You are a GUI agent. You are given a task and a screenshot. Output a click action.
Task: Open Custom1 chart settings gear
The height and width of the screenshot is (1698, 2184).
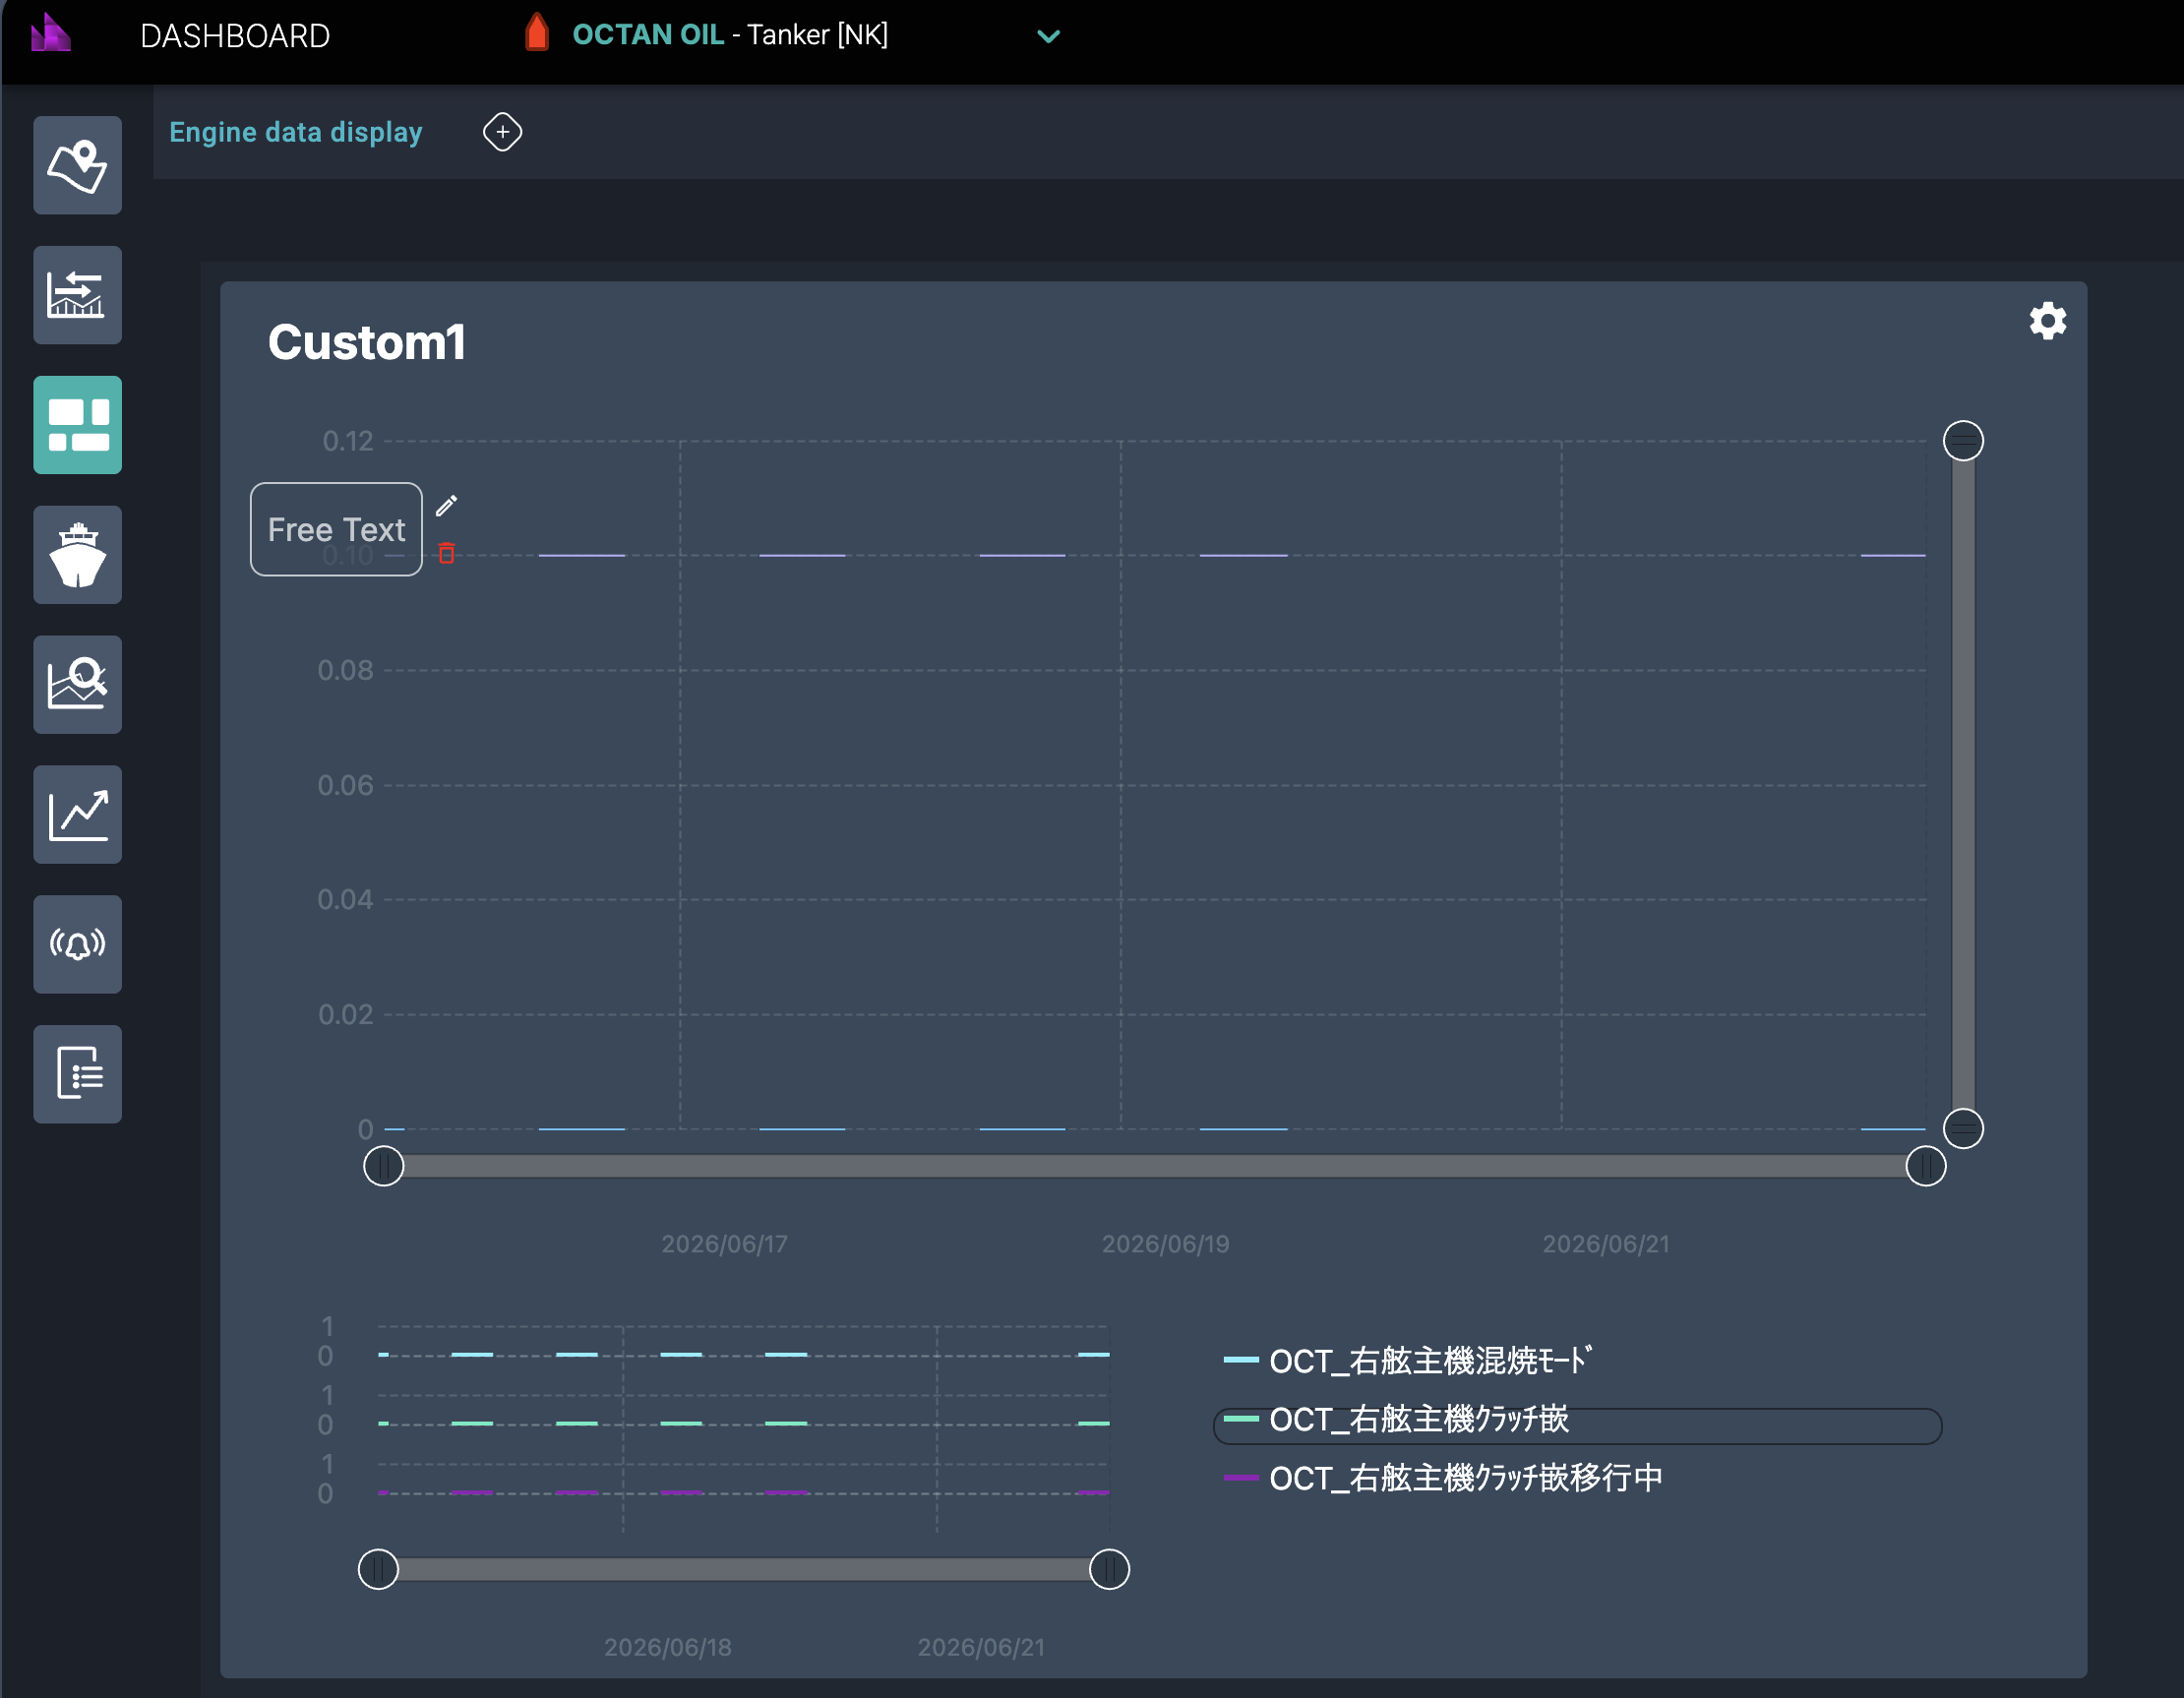2047,321
